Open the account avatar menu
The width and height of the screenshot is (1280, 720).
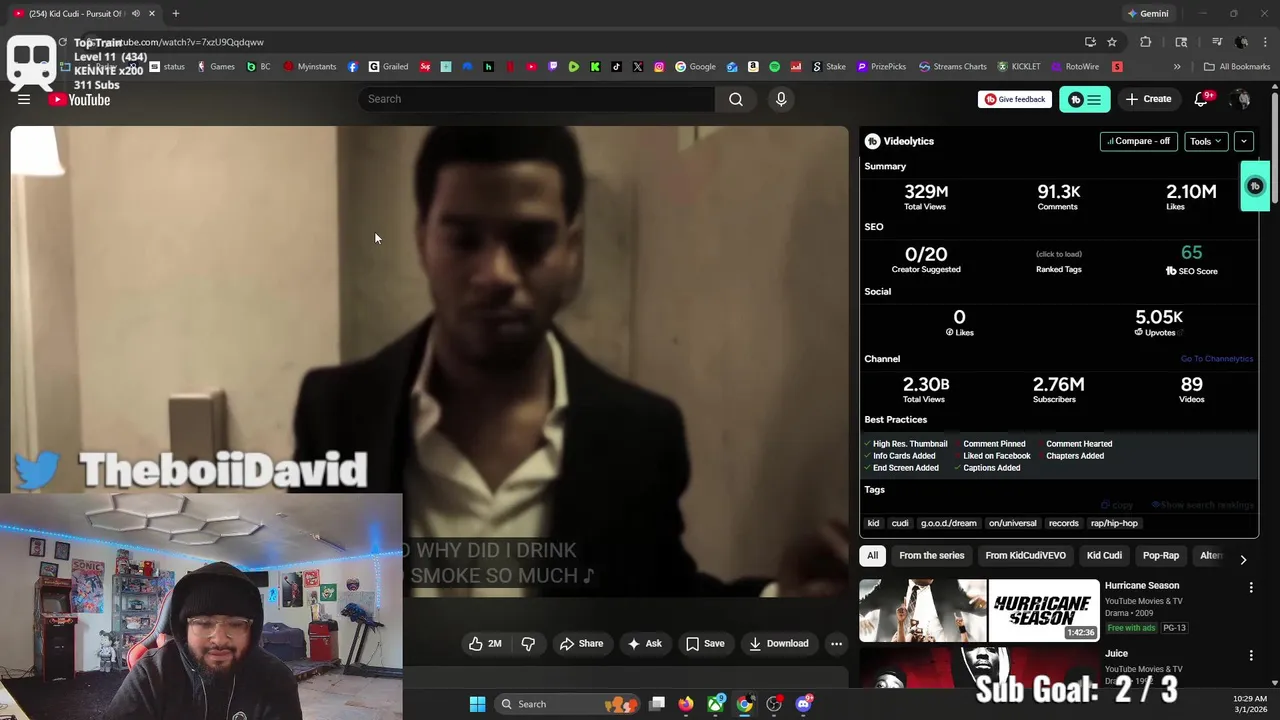pos(1240,99)
